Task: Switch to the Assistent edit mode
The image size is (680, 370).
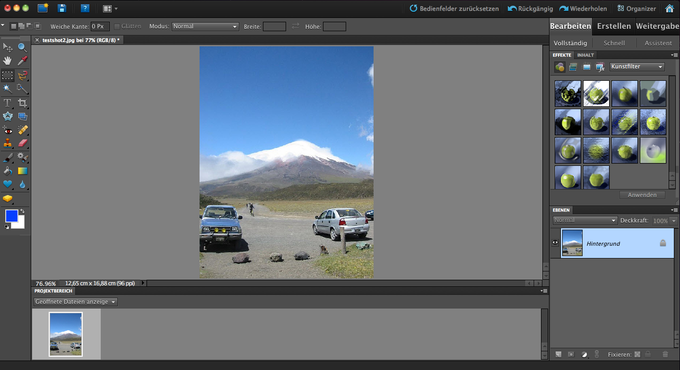Action: [658, 43]
